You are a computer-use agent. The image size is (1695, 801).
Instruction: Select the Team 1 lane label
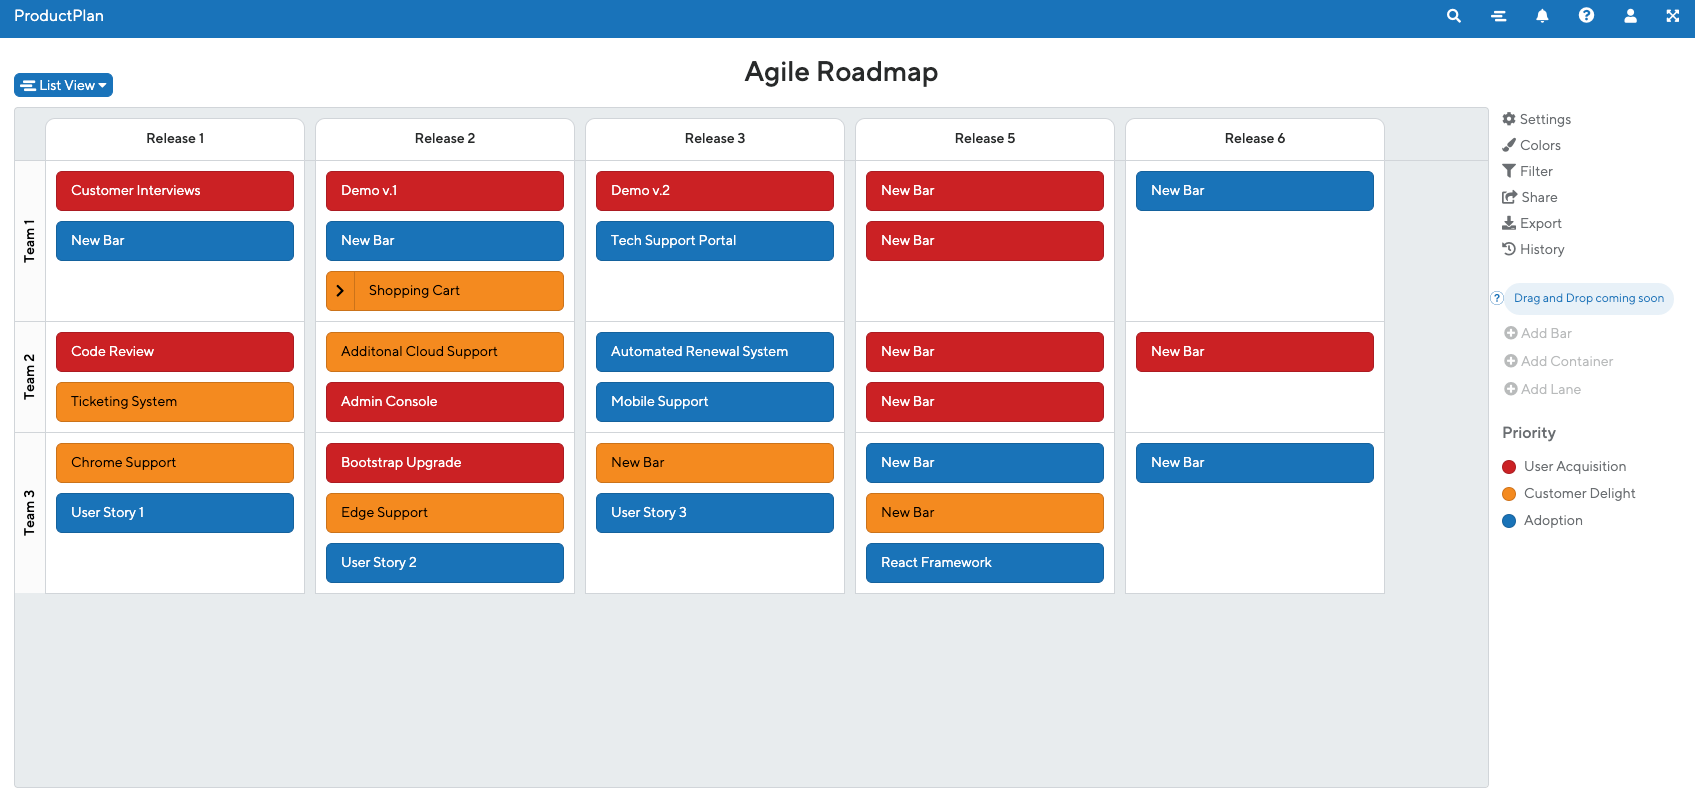[x=30, y=241]
